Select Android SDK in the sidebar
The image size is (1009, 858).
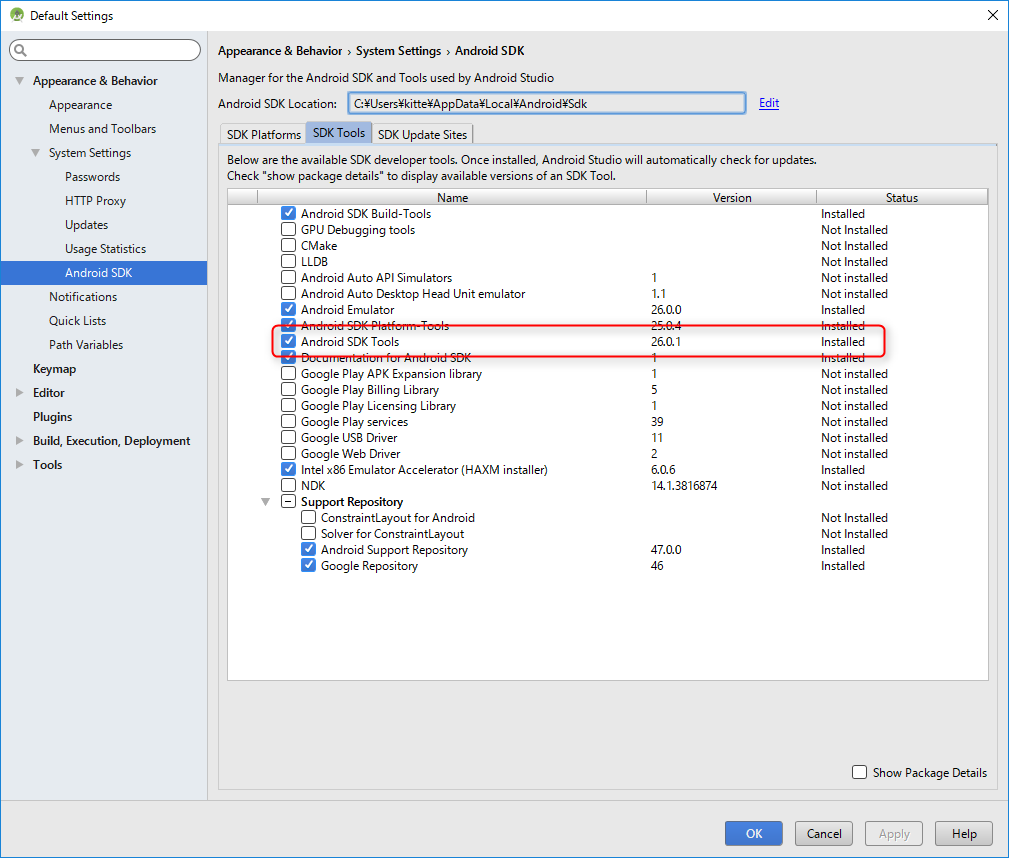104,273
